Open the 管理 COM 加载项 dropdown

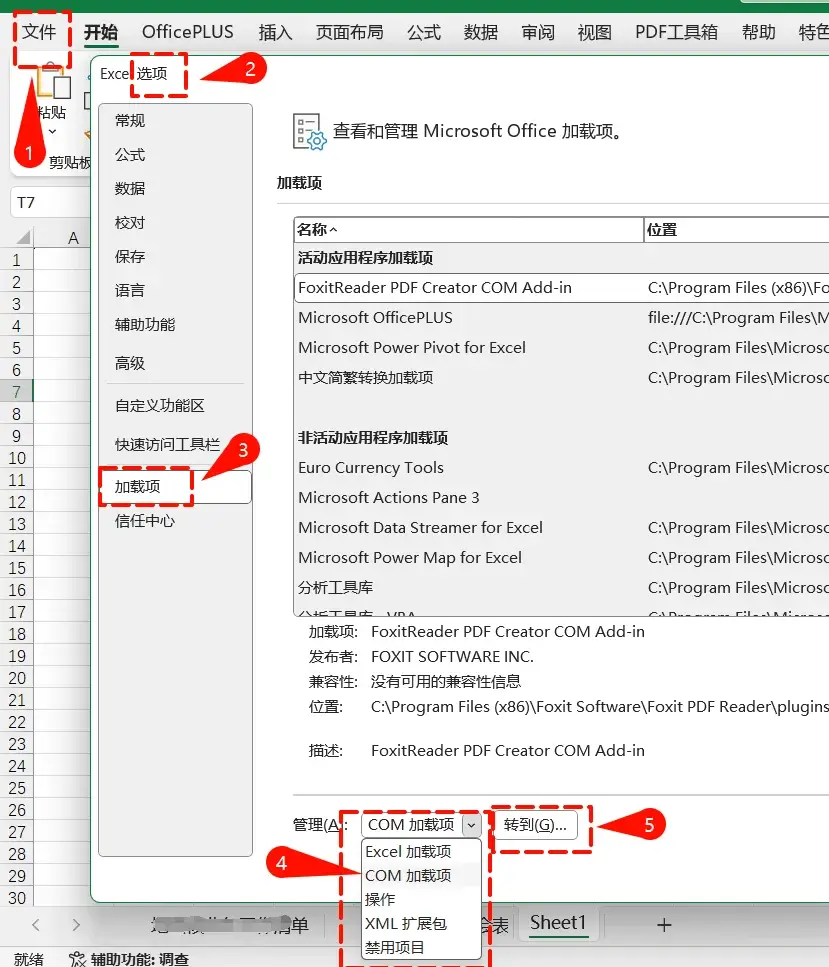421,825
